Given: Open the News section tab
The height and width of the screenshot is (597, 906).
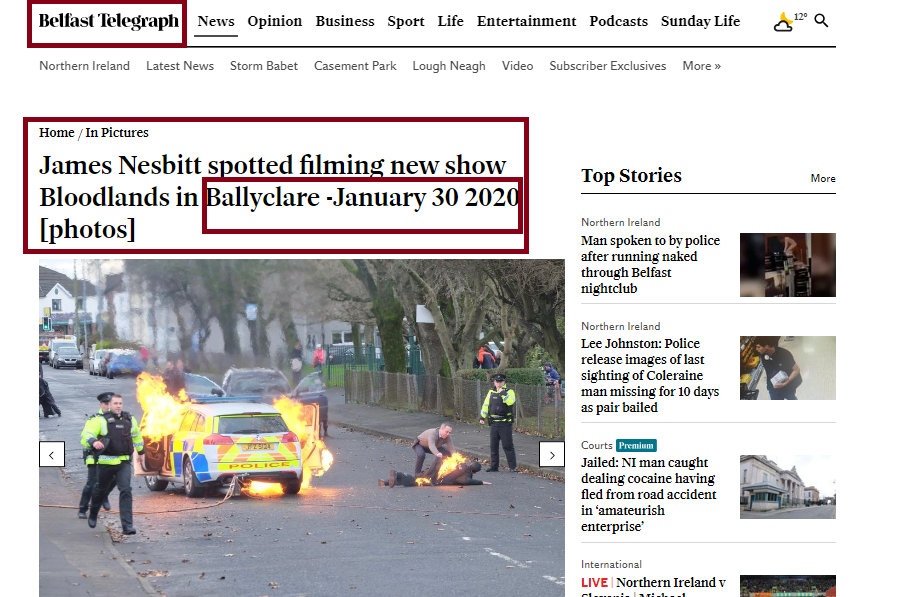Looking at the screenshot, I should coord(216,21).
